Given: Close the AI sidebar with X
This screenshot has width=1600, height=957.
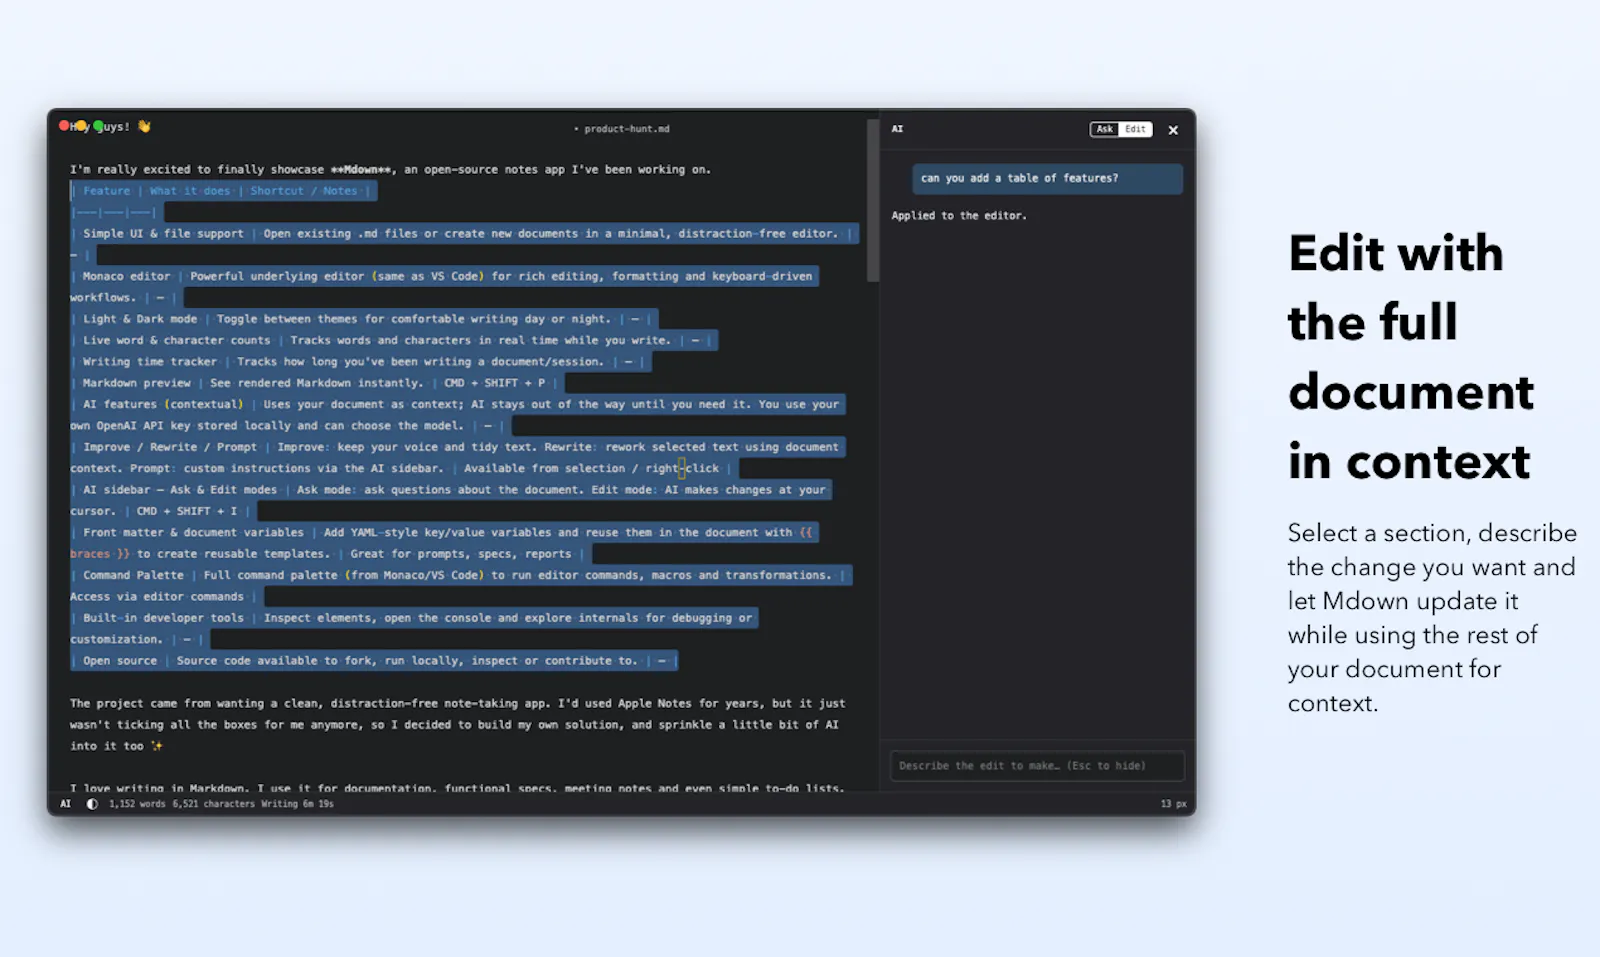Looking at the screenshot, I should pyautogui.click(x=1173, y=130).
